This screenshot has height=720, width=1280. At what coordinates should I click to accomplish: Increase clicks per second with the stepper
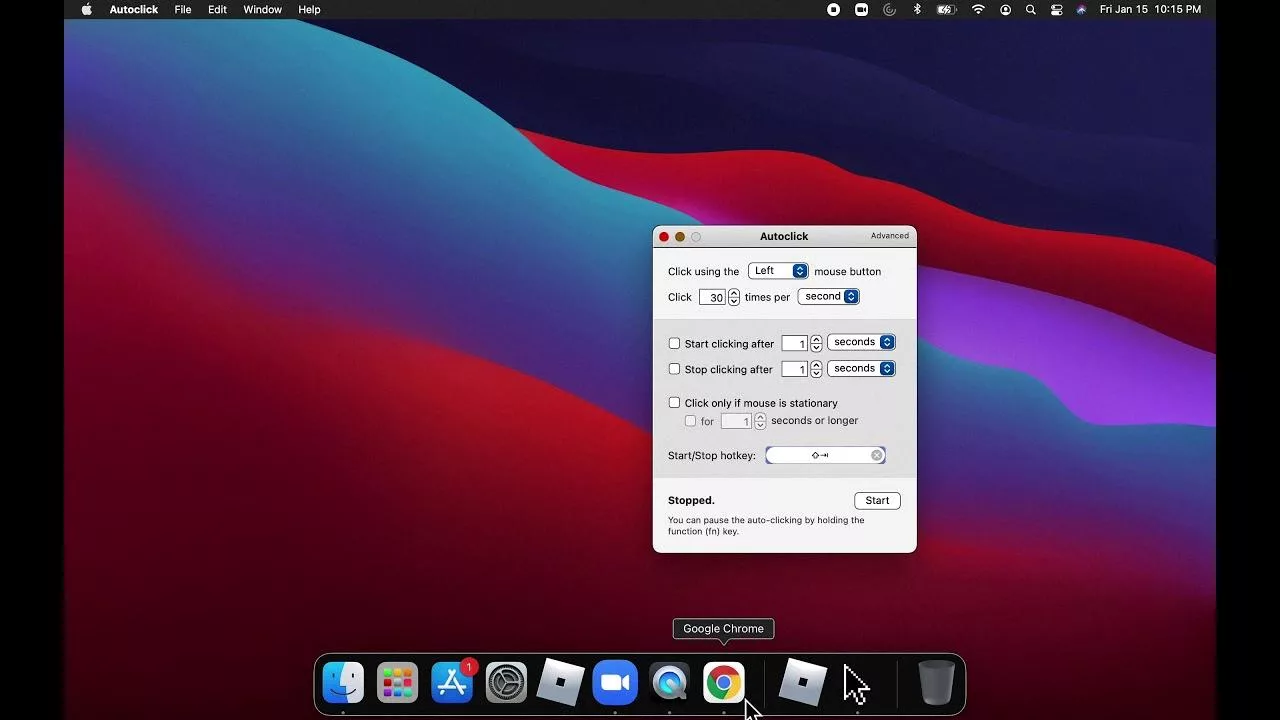pos(733,293)
